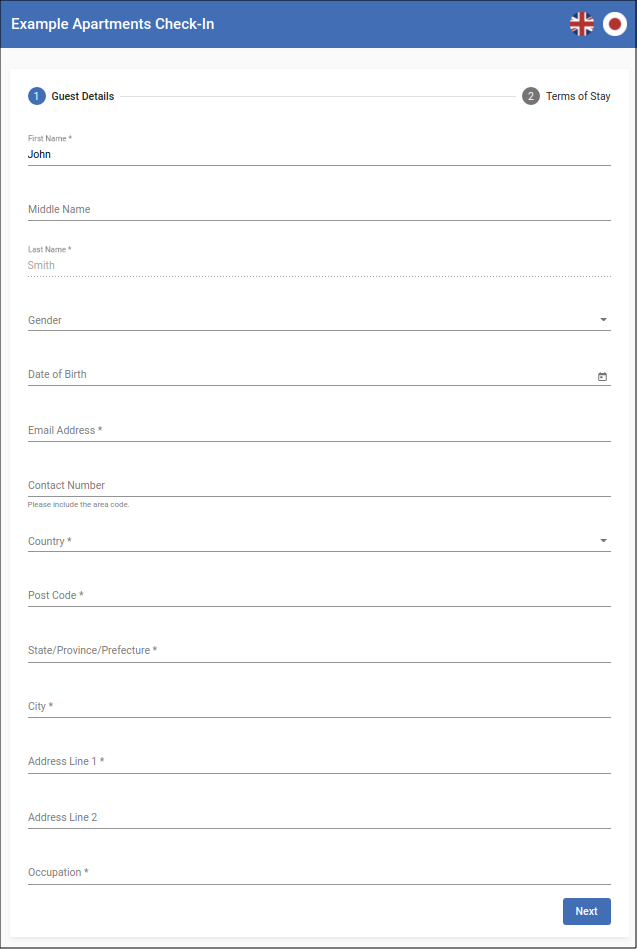This screenshot has width=637, height=949.
Task: Select the City input field
Action: (319, 706)
